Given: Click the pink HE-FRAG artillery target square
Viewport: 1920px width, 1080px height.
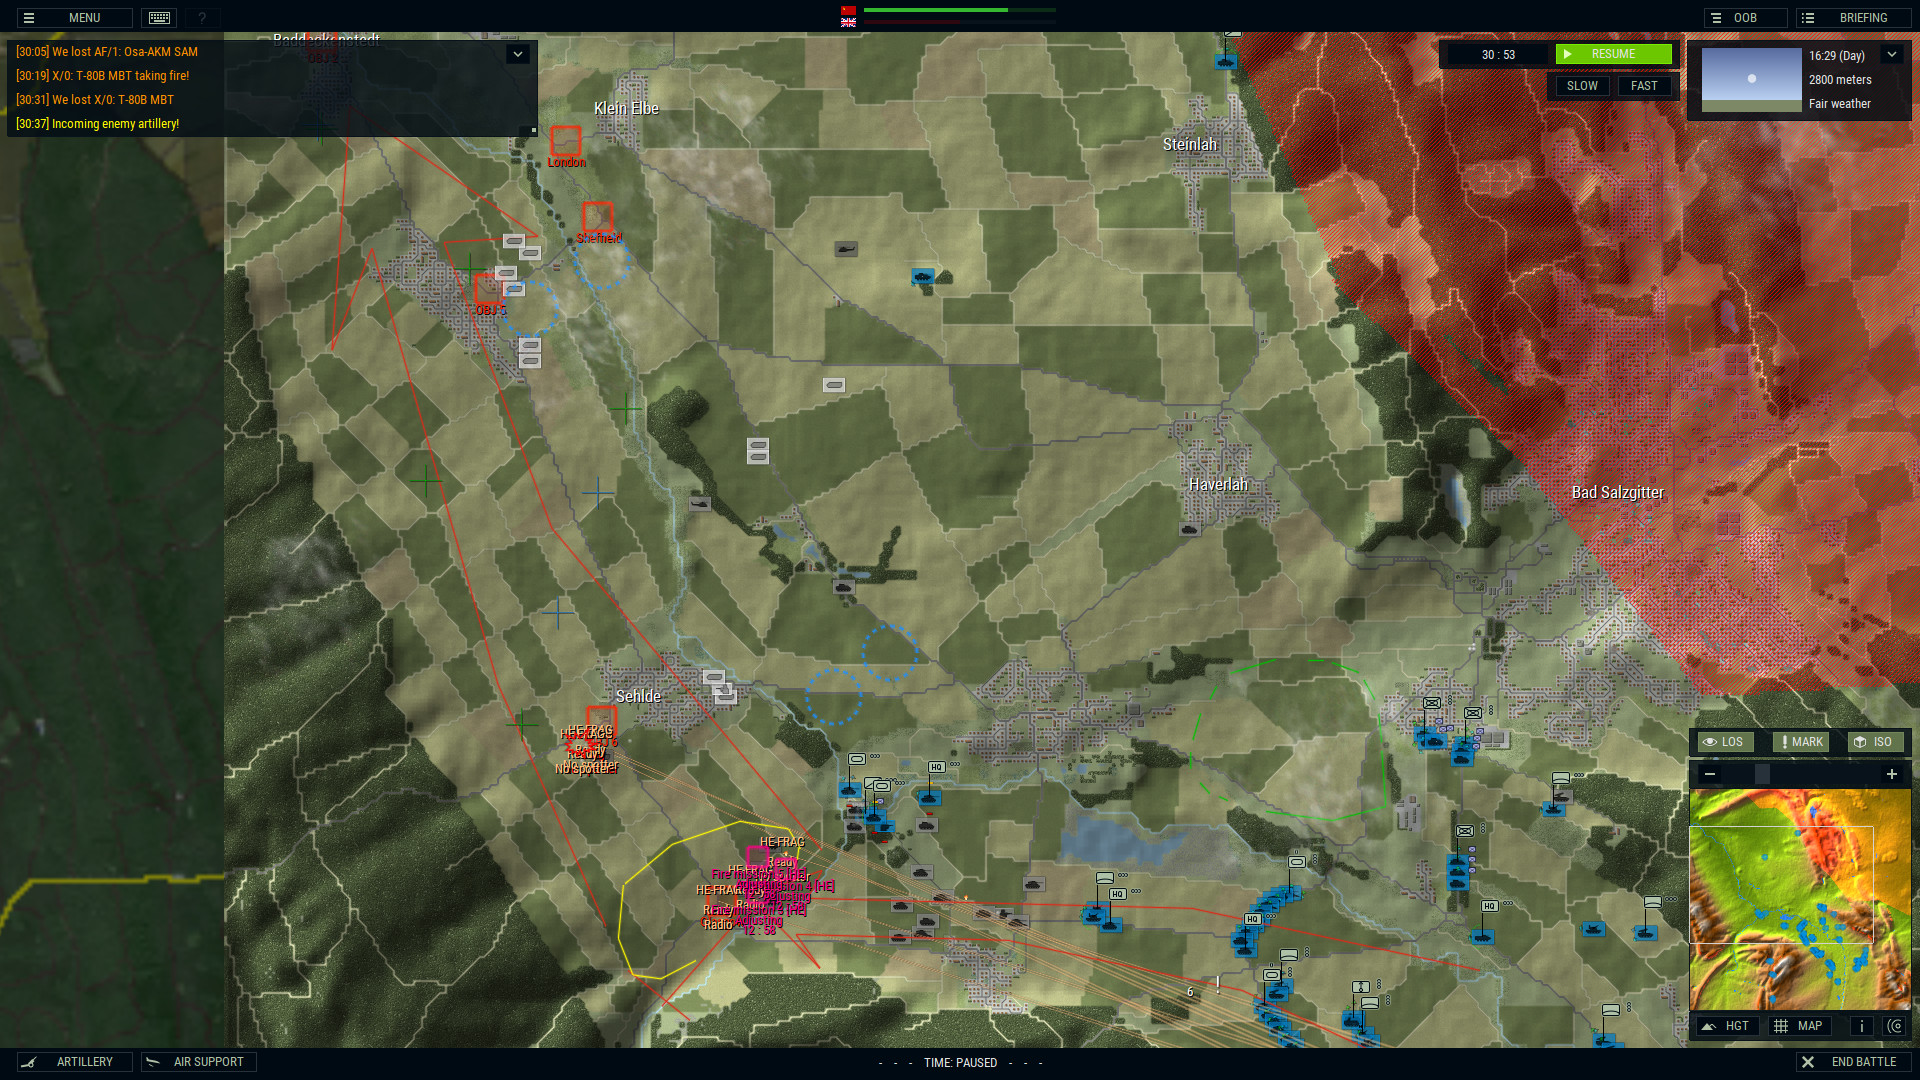Looking at the screenshot, I should click(757, 856).
